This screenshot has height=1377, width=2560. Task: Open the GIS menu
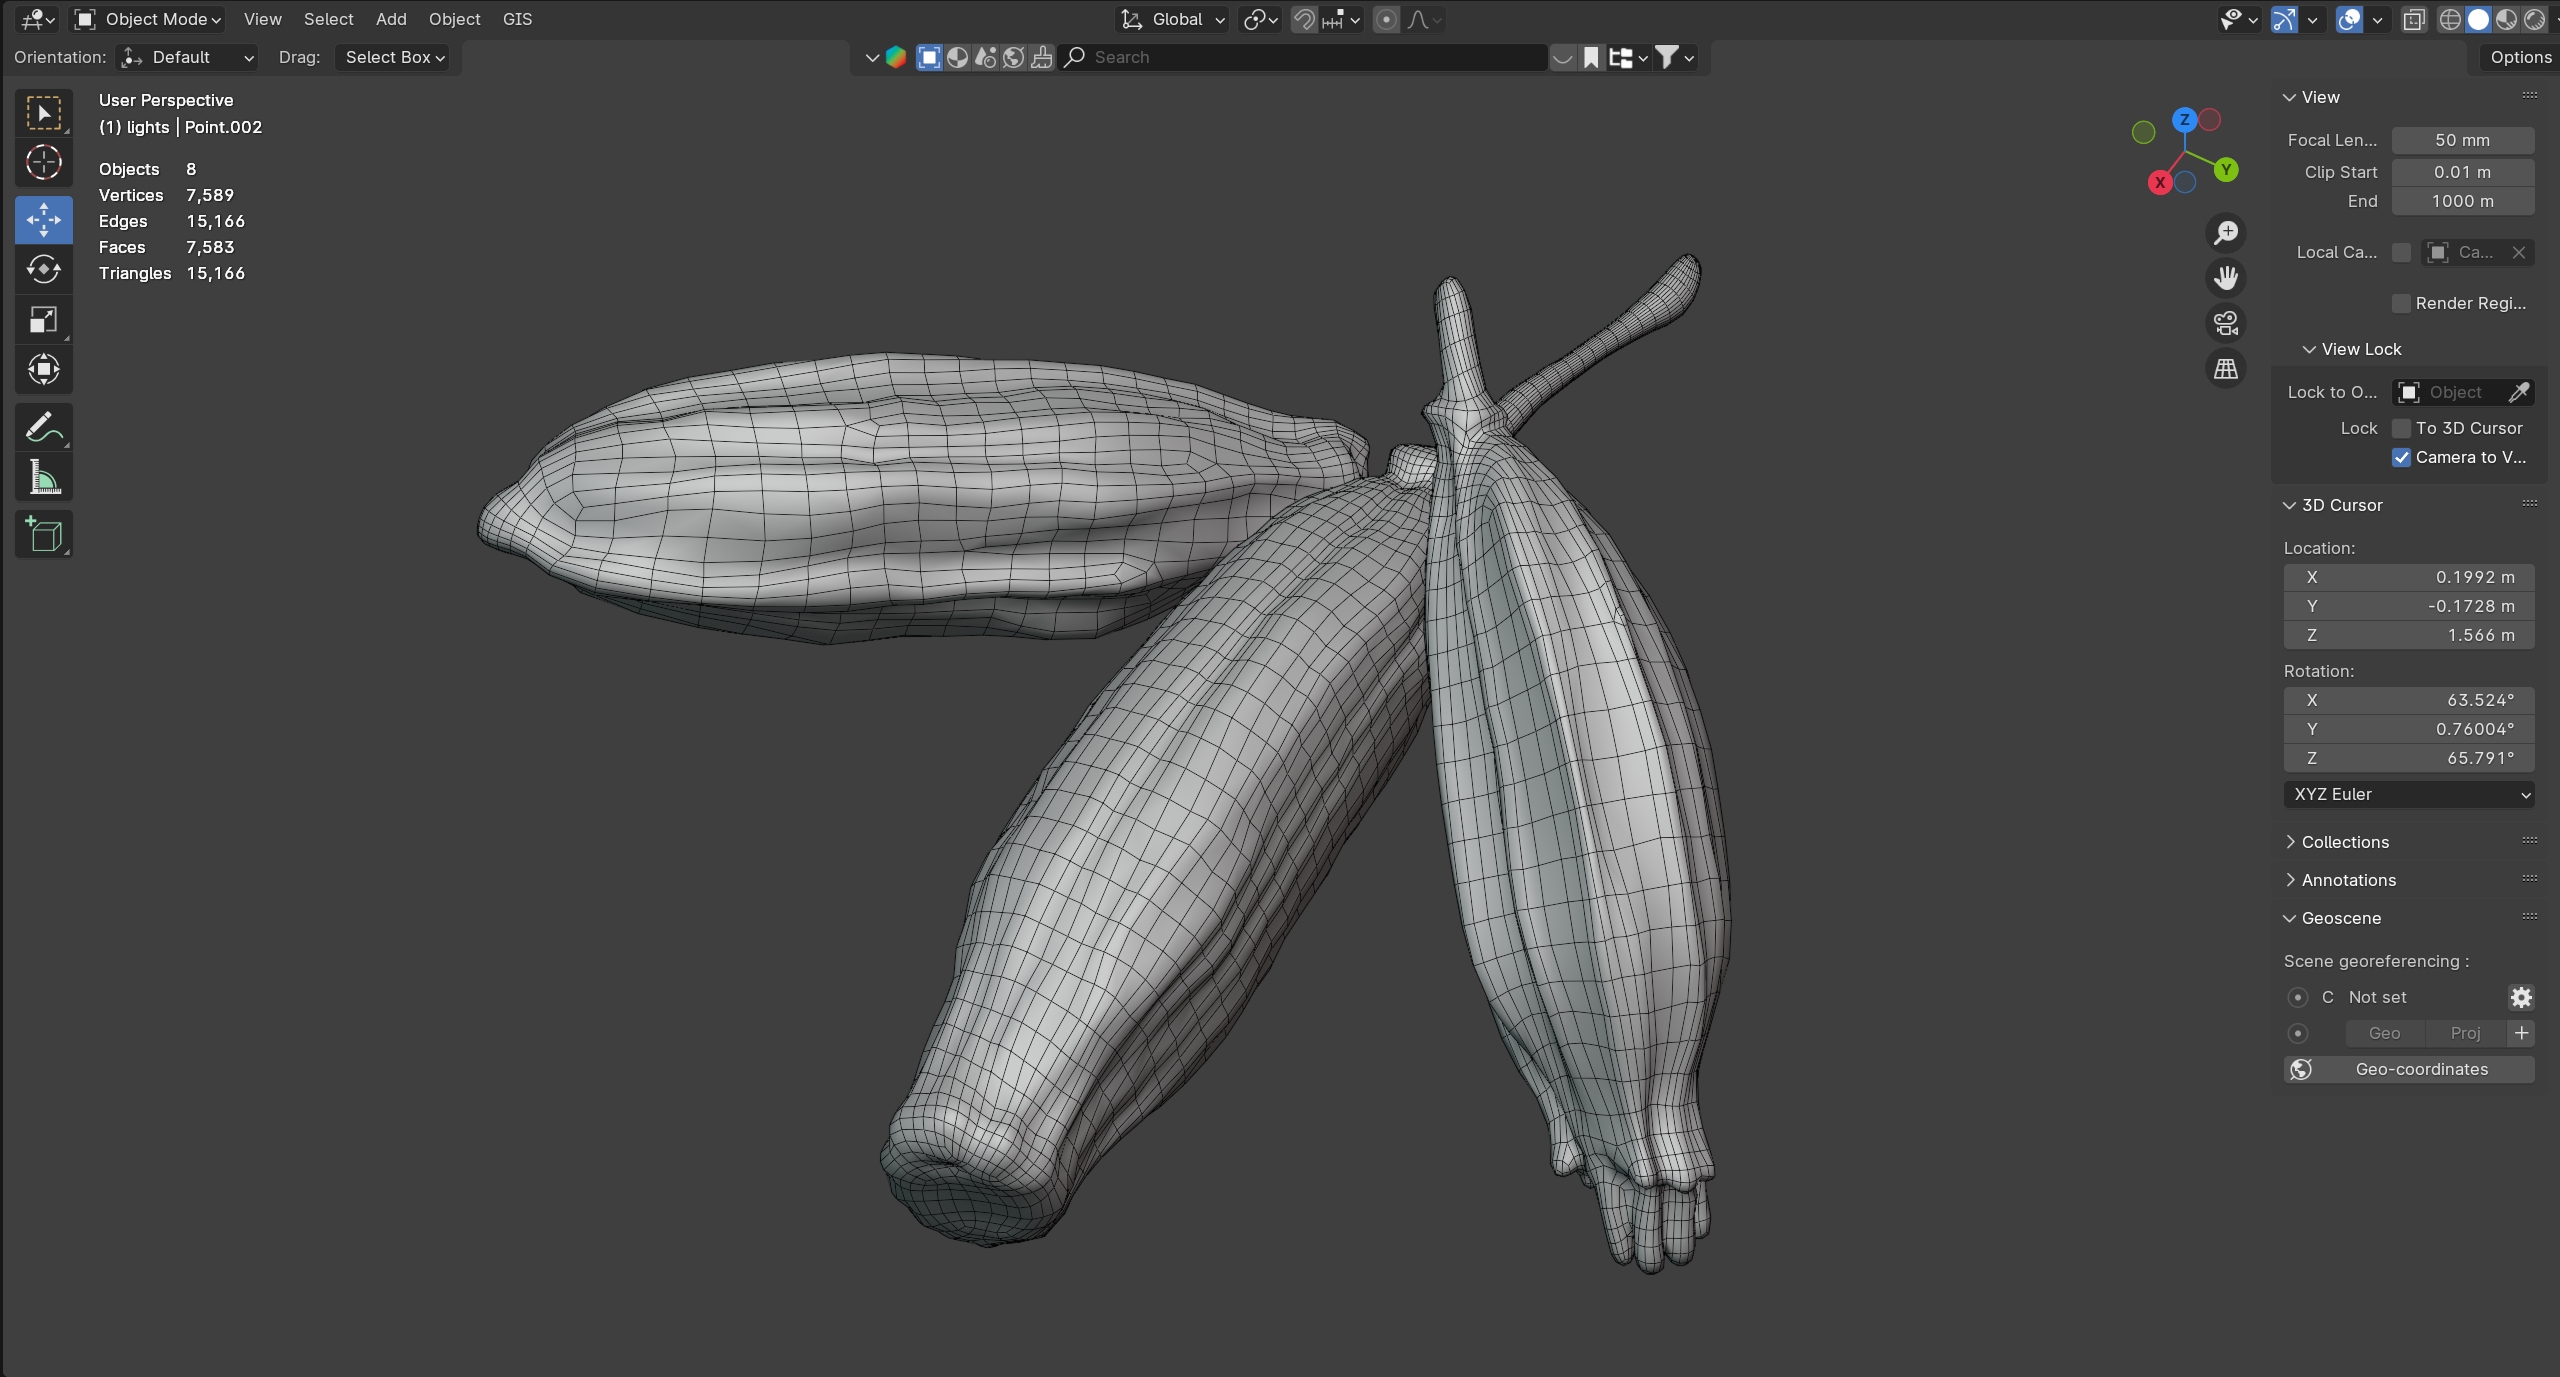coord(517,19)
